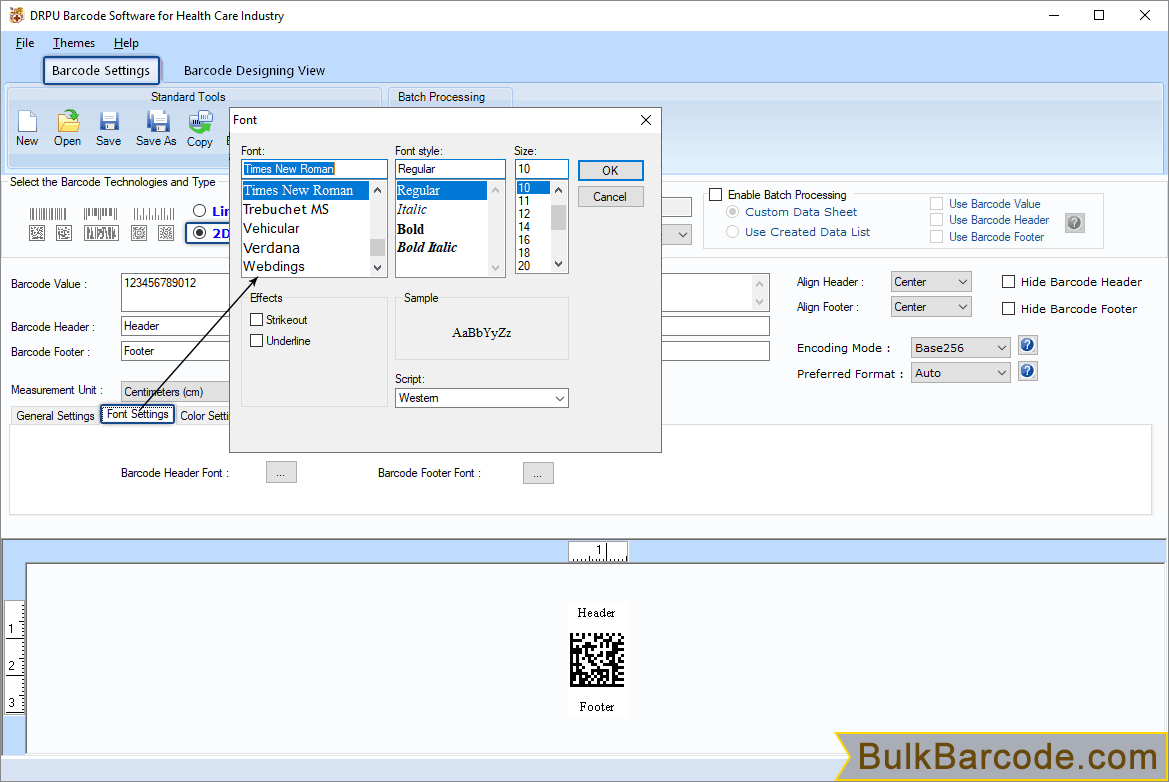Select Custom Data Sheet radio option

click(732, 212)
